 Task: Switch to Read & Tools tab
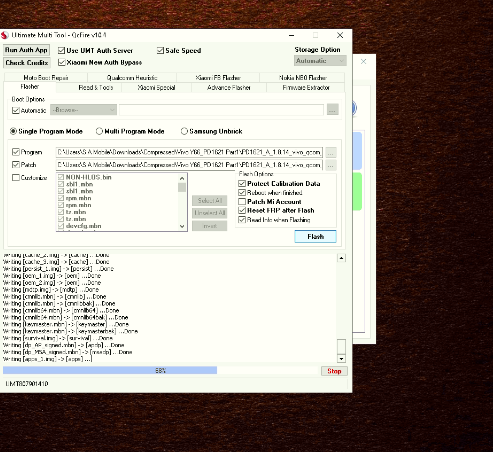[96, 88]
